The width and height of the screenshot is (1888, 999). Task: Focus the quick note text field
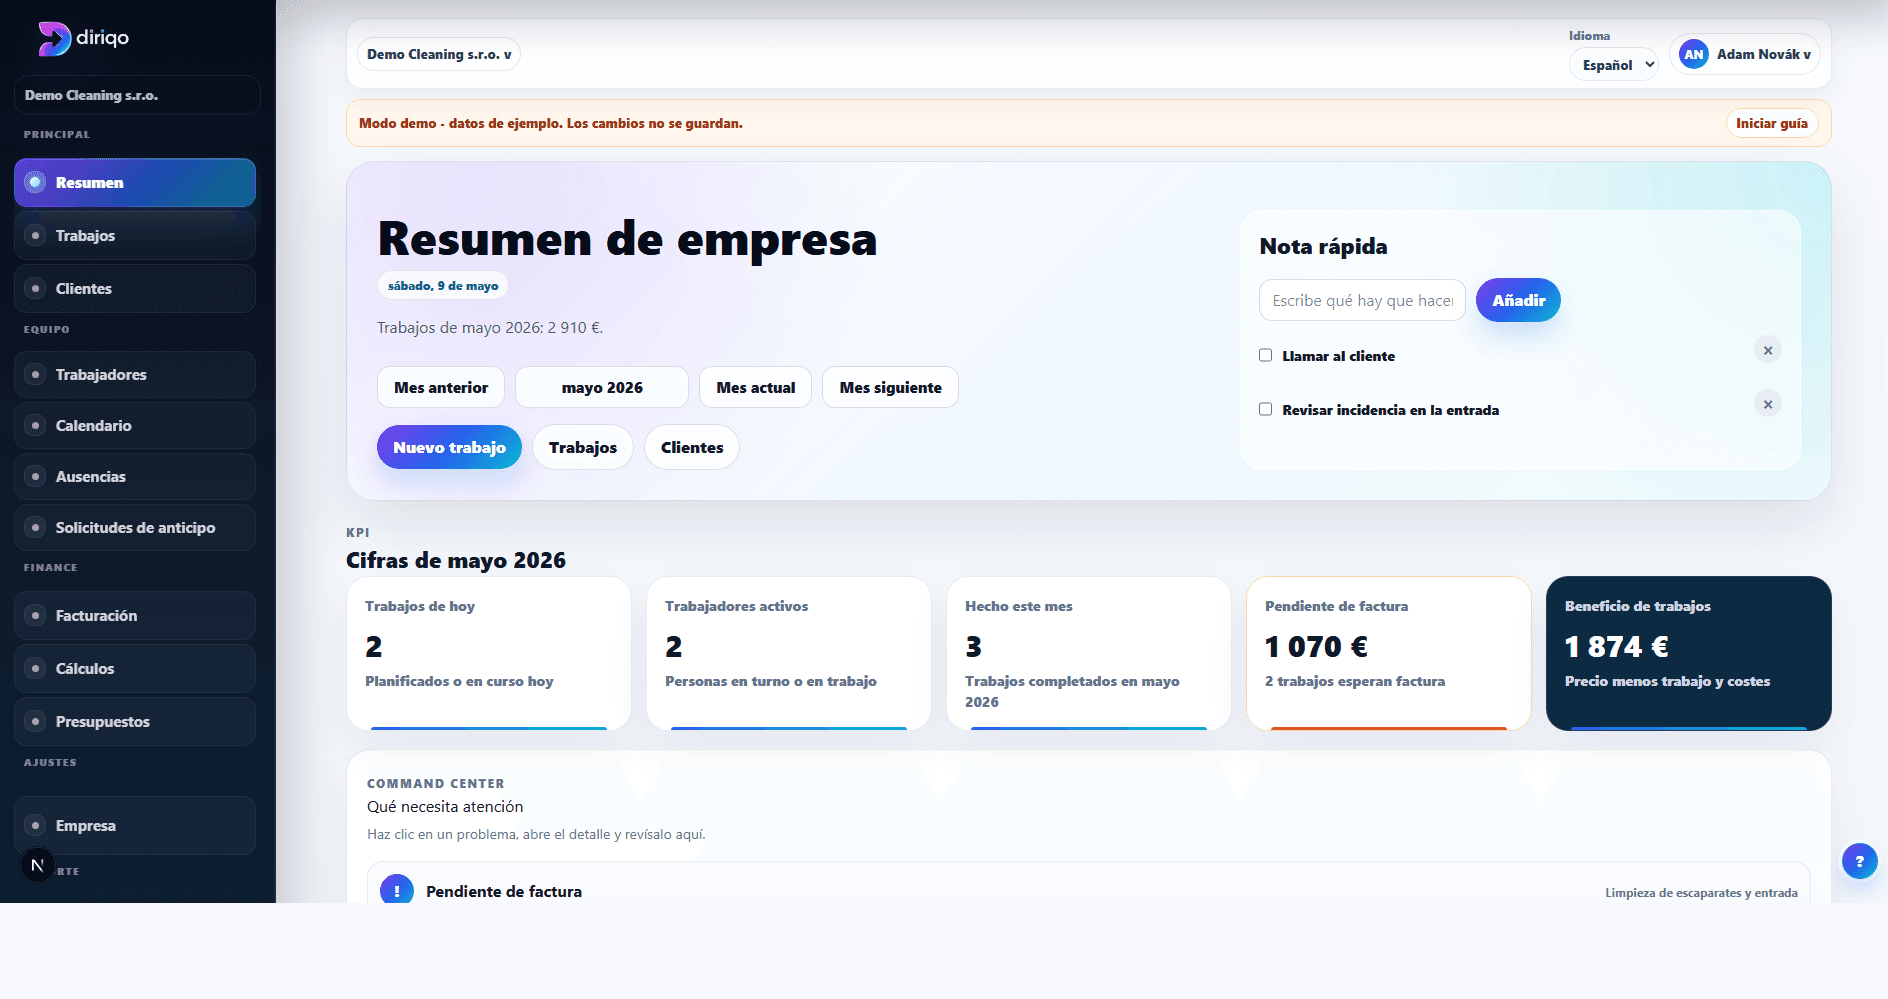(x=1362, y=300)
